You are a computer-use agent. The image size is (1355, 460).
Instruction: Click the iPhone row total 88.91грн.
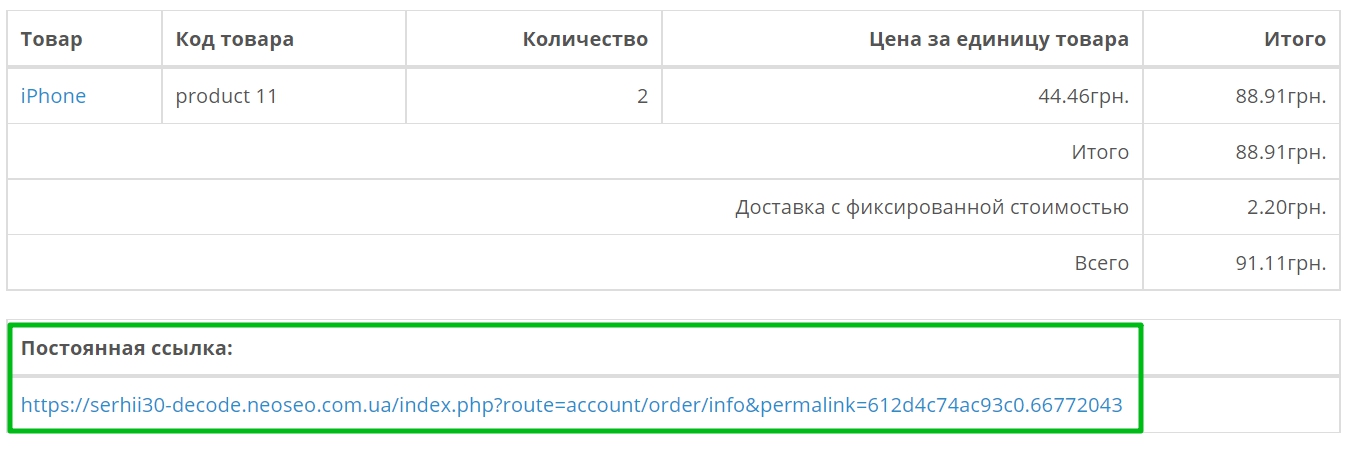[x=1280, y=96]
